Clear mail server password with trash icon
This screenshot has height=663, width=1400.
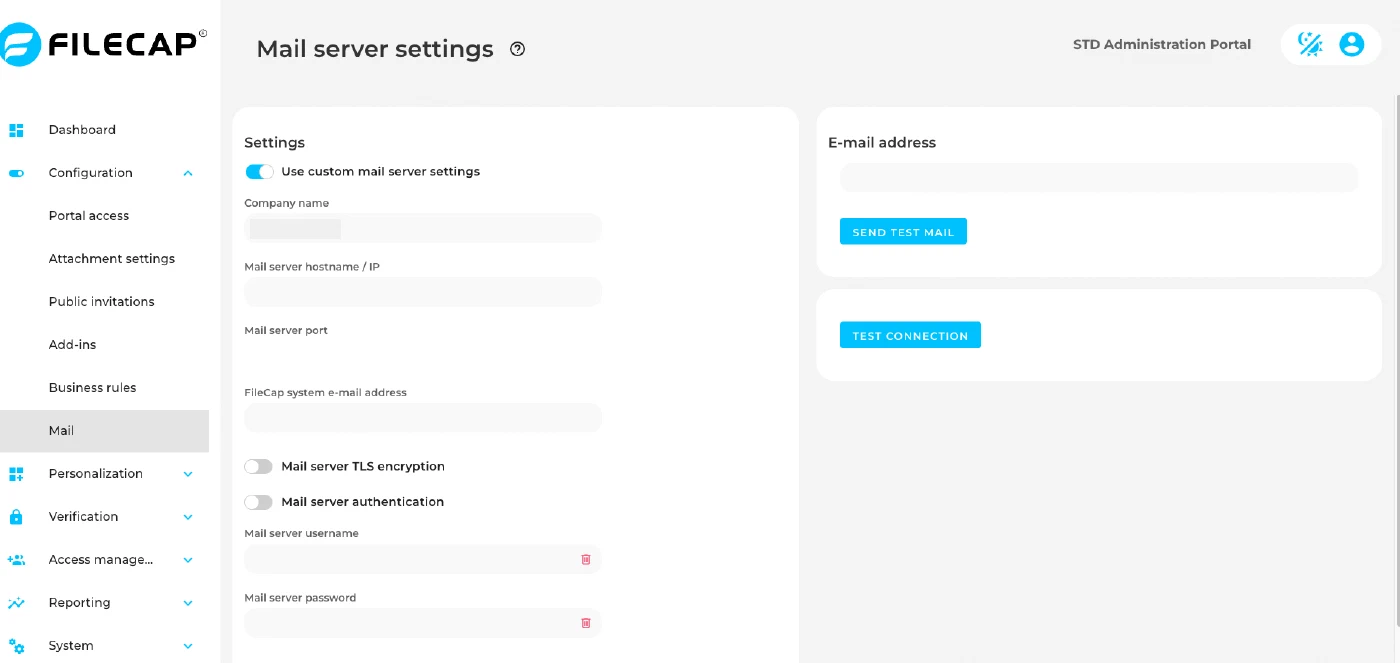coord(586,623)
